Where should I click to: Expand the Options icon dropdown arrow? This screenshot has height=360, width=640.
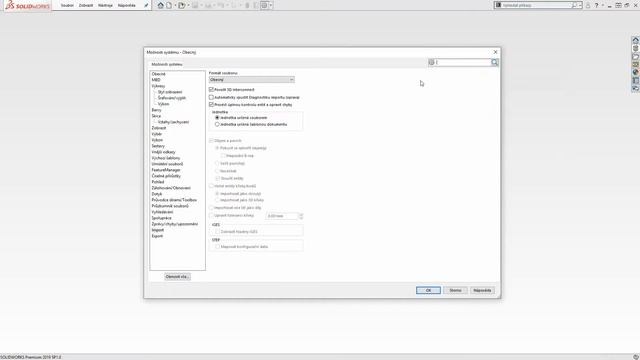tap(271, 5)
